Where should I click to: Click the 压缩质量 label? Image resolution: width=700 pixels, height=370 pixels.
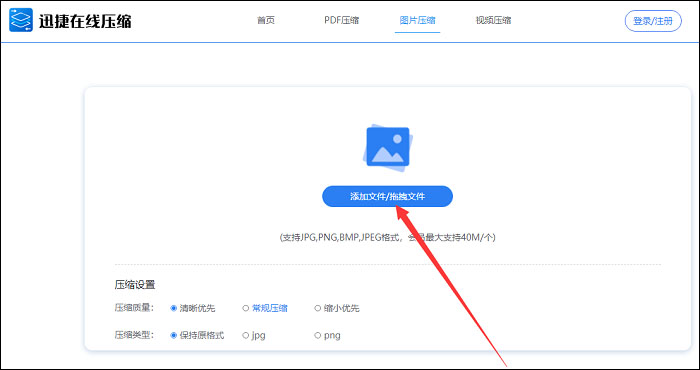click(x=134, y=308)
